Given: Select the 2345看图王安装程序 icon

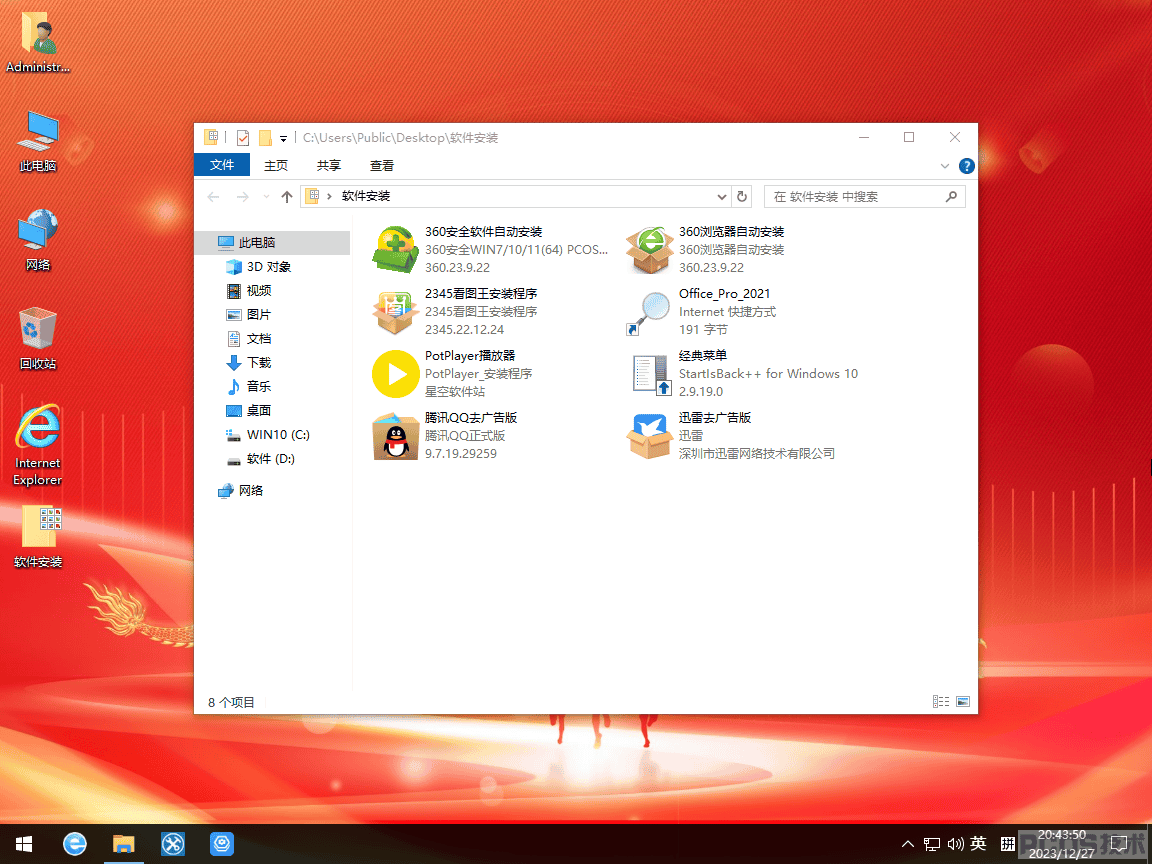Looking at the screenshot, I should pos(395,312).
